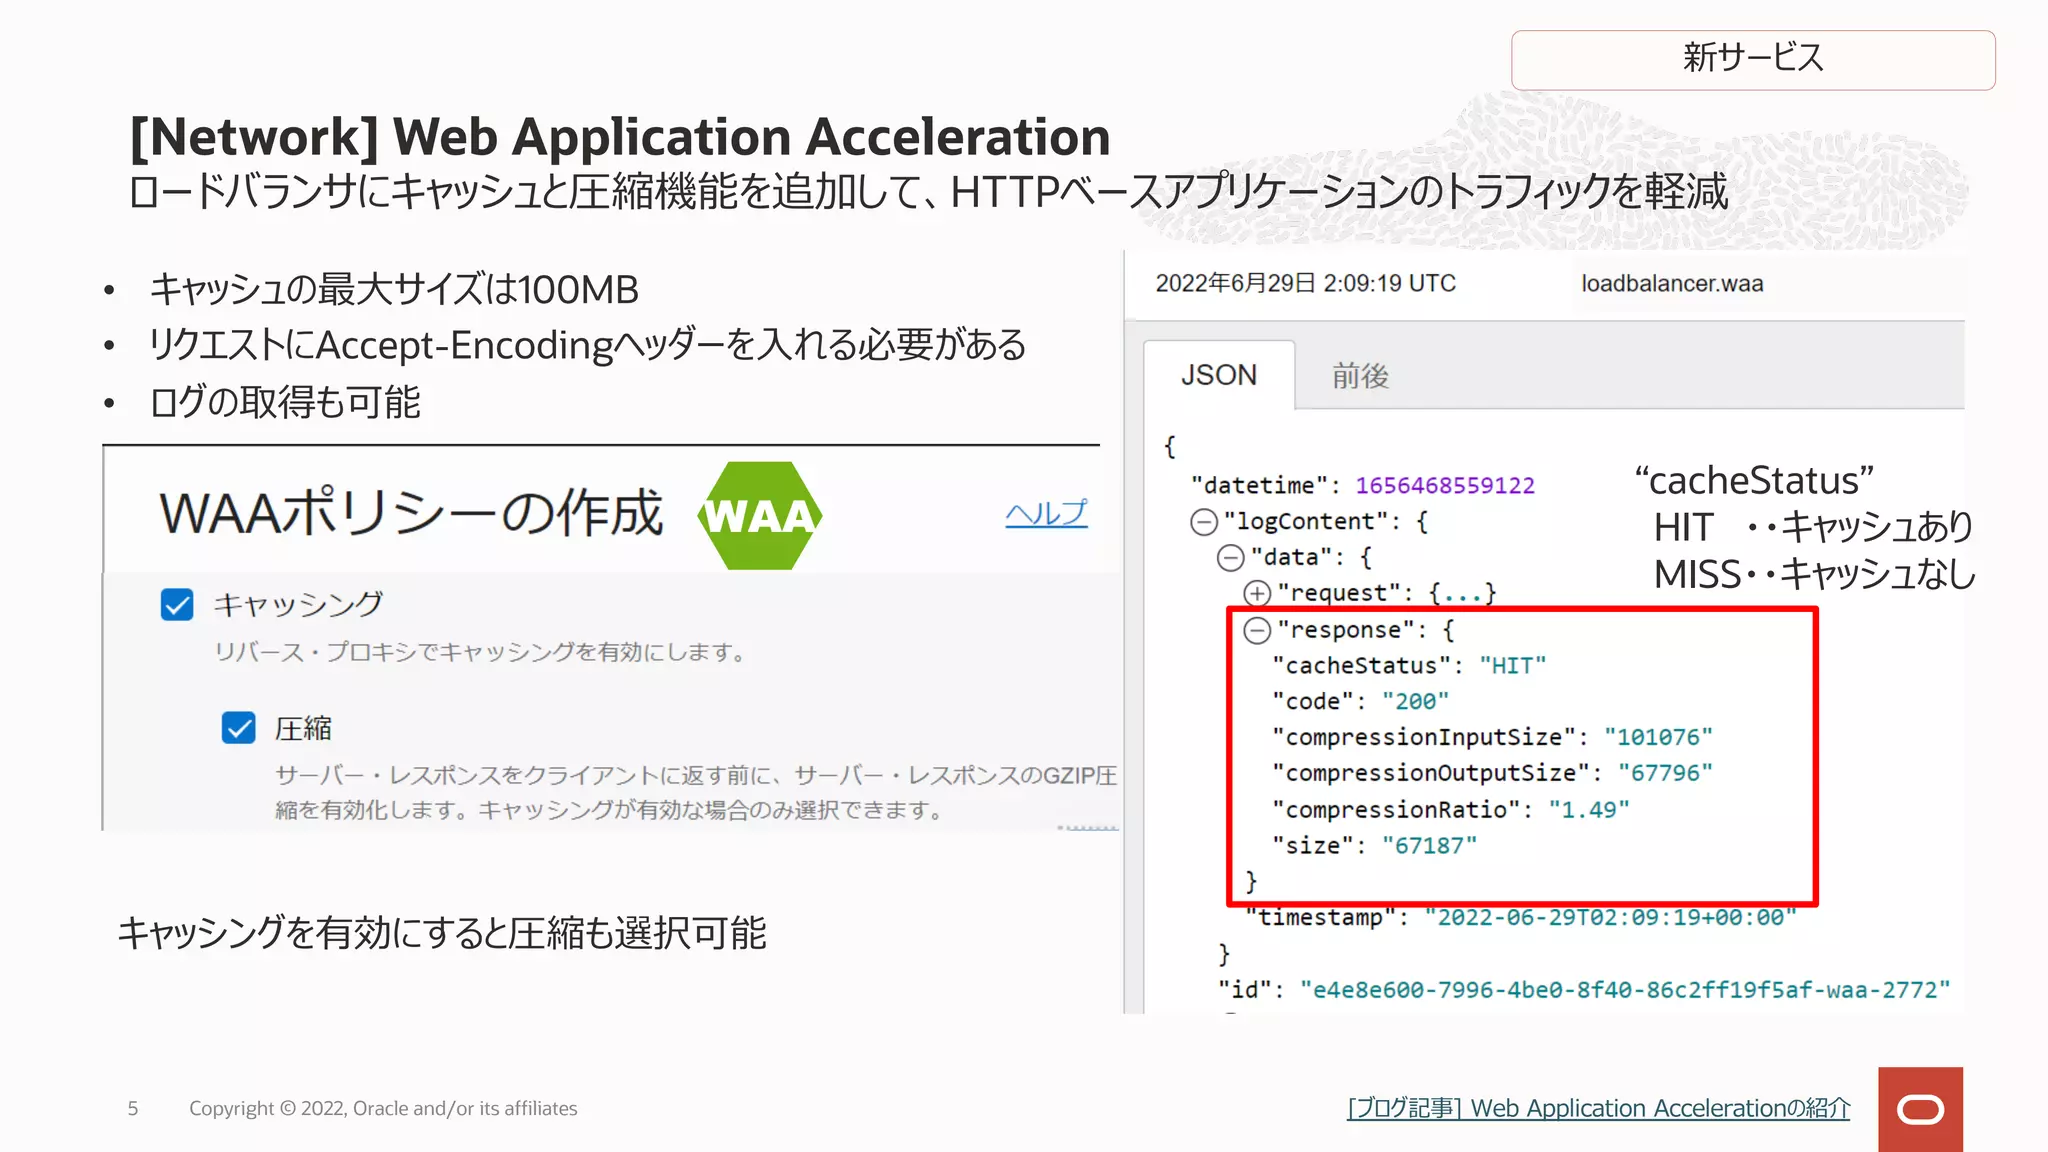2048x1152 pixels.
Task: Open the ヘルプ link
Action: coord(1046,514)
